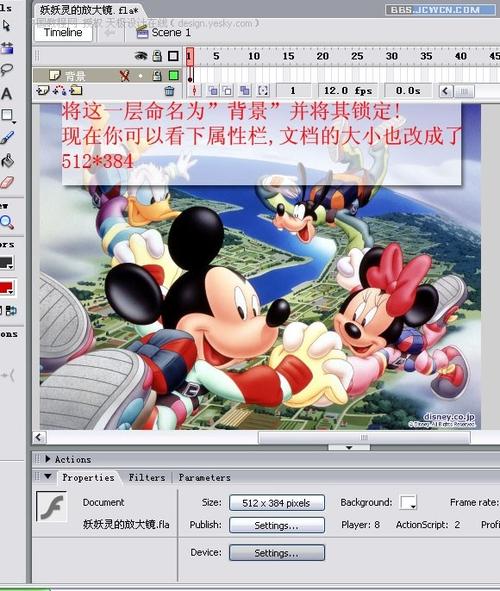The width and height of the screenshot is (500, 591).
Task: Click the Scene 1 clapperboard icon
Action: pos(142,32)
